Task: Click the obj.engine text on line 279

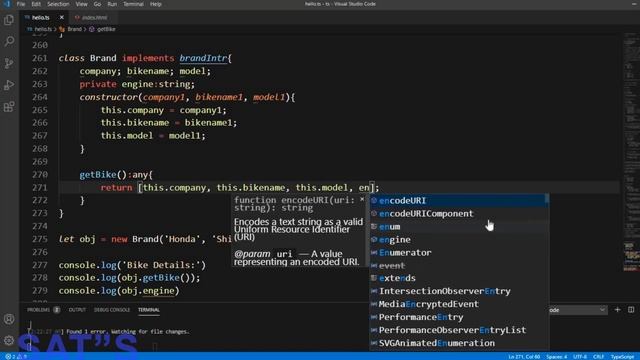Action: pos(148,291)
